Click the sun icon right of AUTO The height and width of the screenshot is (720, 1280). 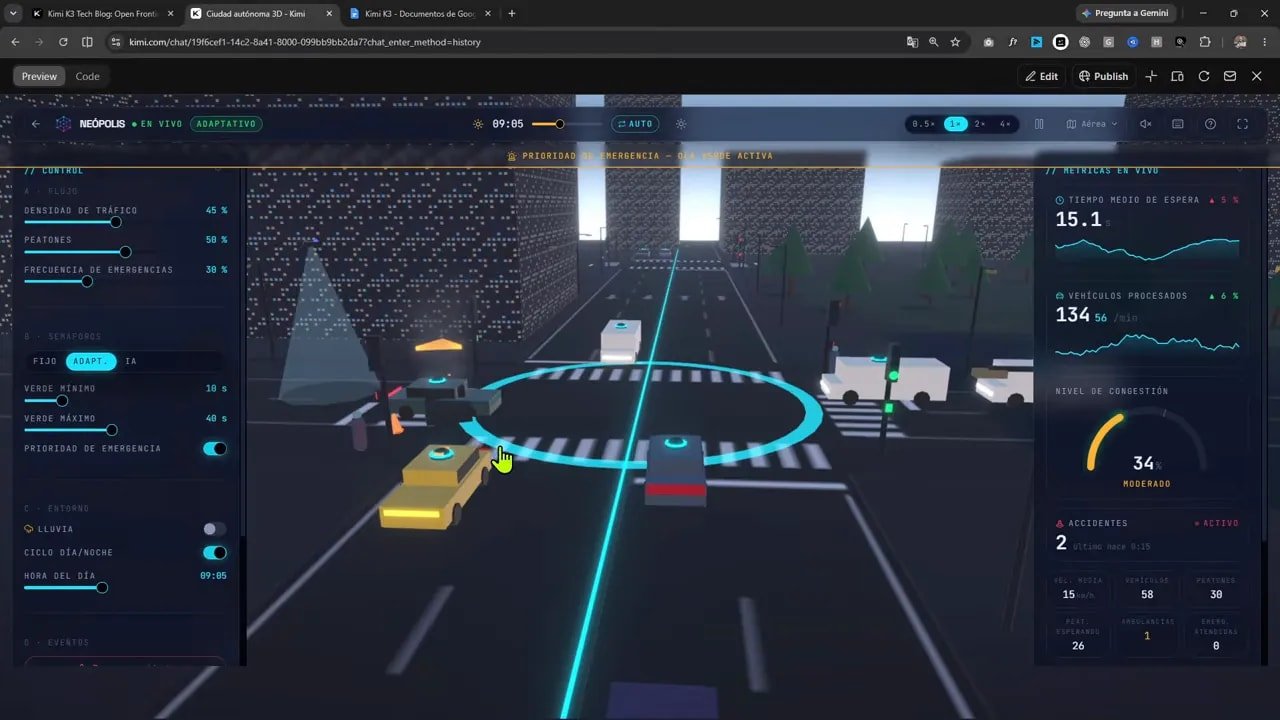[681, 124]
